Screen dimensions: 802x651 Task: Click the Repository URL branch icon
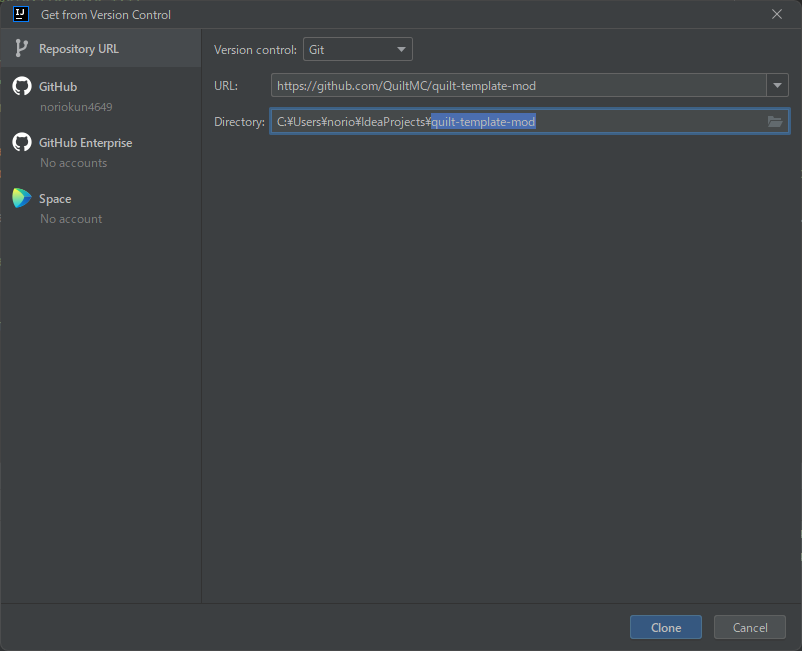point(21,49)
